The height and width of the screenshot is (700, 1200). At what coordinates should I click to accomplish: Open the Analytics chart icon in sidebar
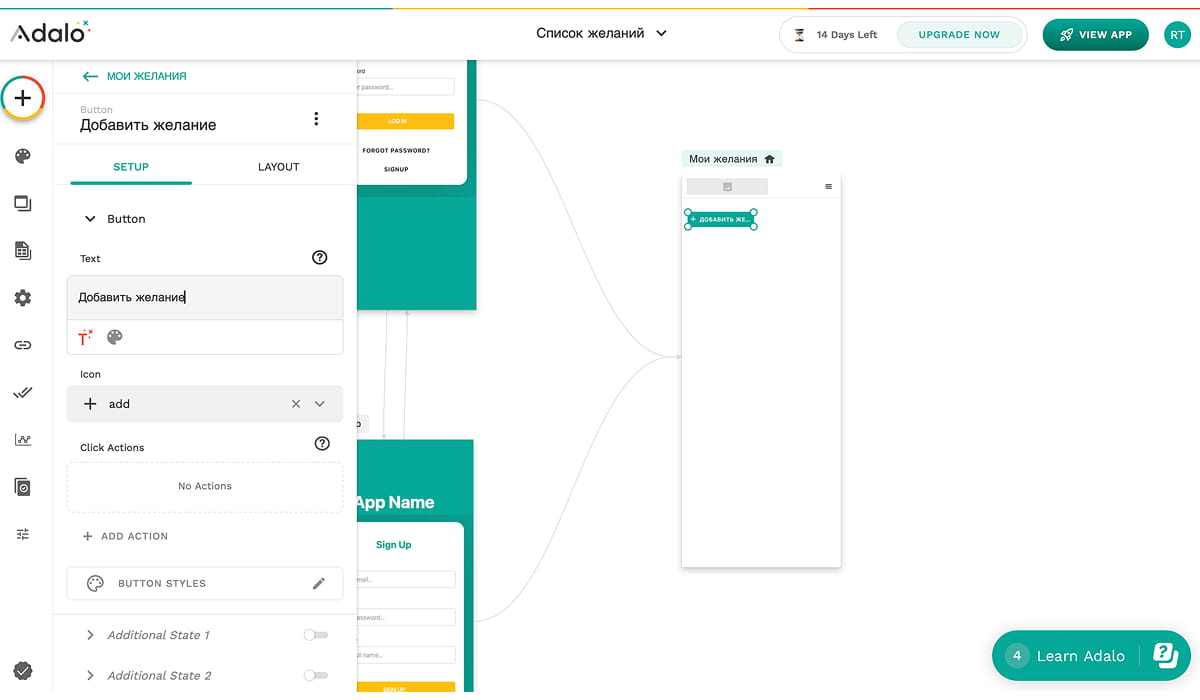click(23, 439)
